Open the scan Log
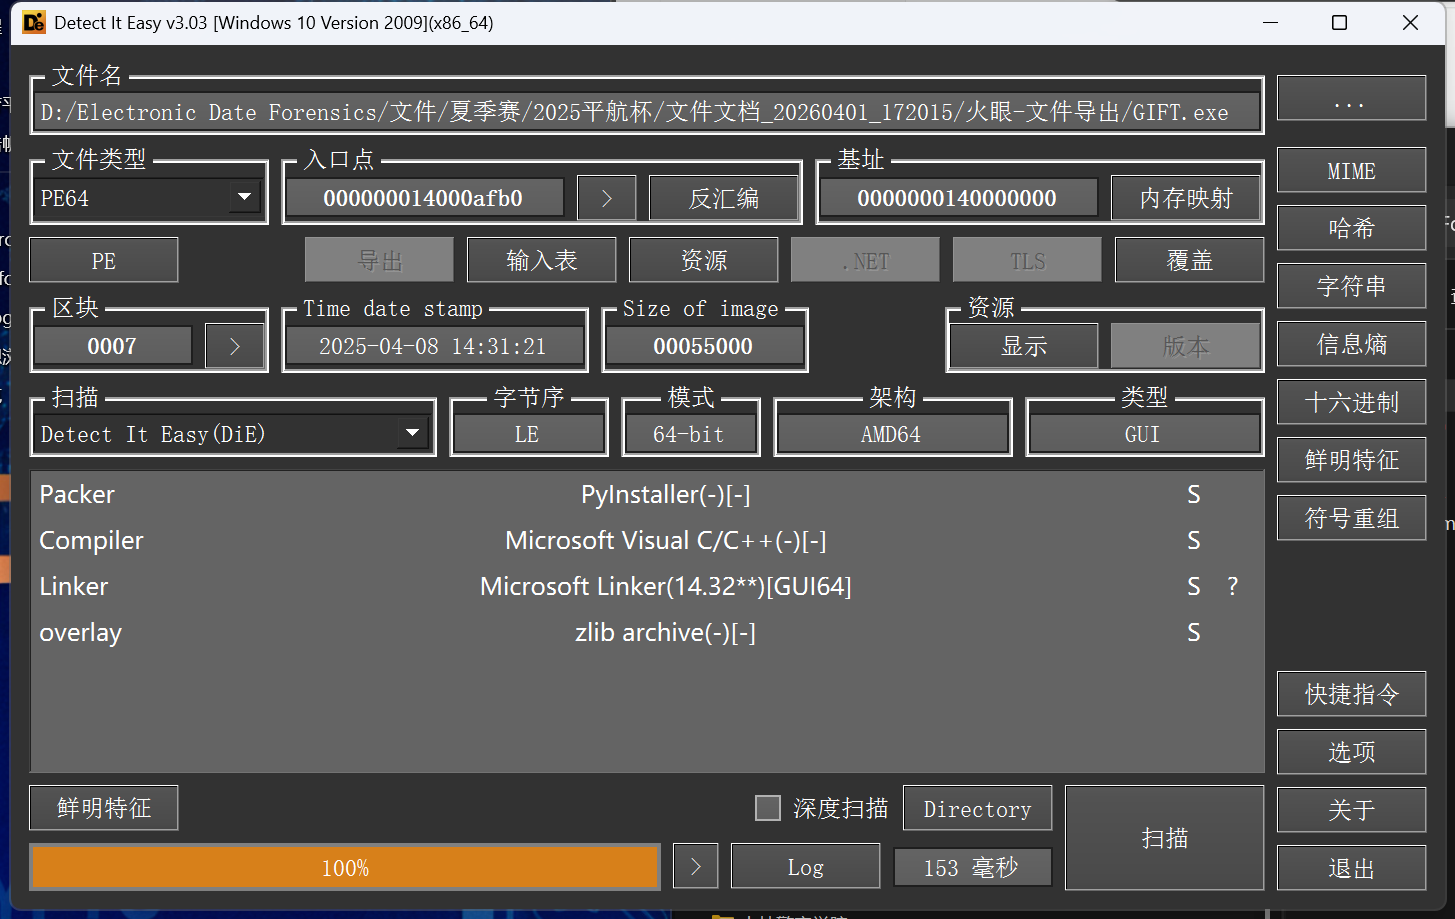The height and width of the screenshot is (919, 1455). click(806, 866)
